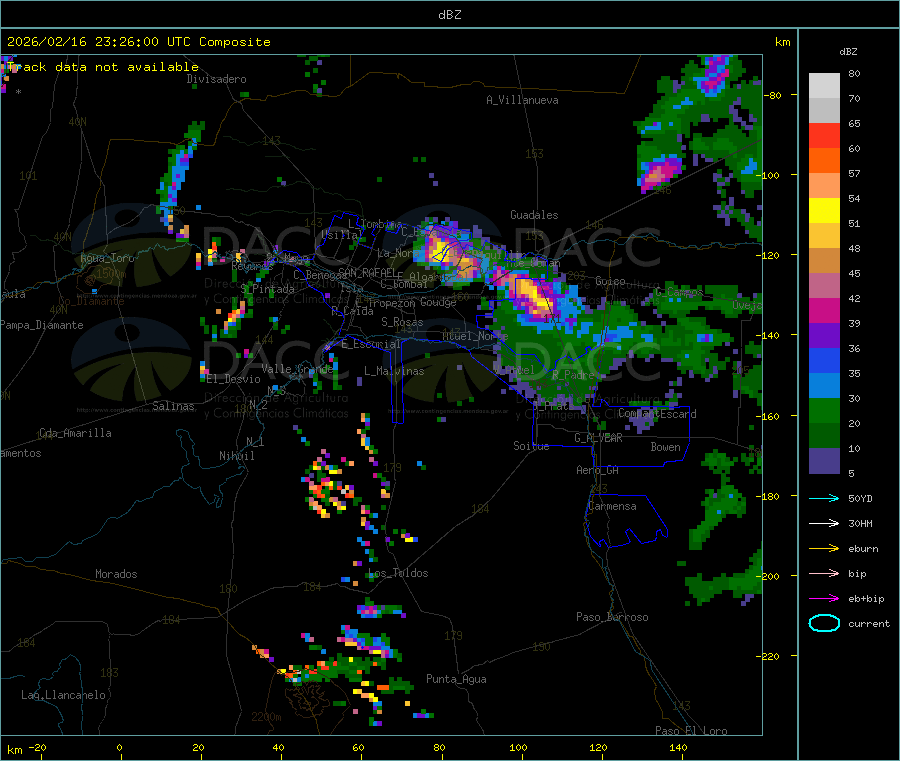Click the '100' tick on bottom km axis
Image resolution: width=900 pixels, height=761 pixels.
pos(518,747)
